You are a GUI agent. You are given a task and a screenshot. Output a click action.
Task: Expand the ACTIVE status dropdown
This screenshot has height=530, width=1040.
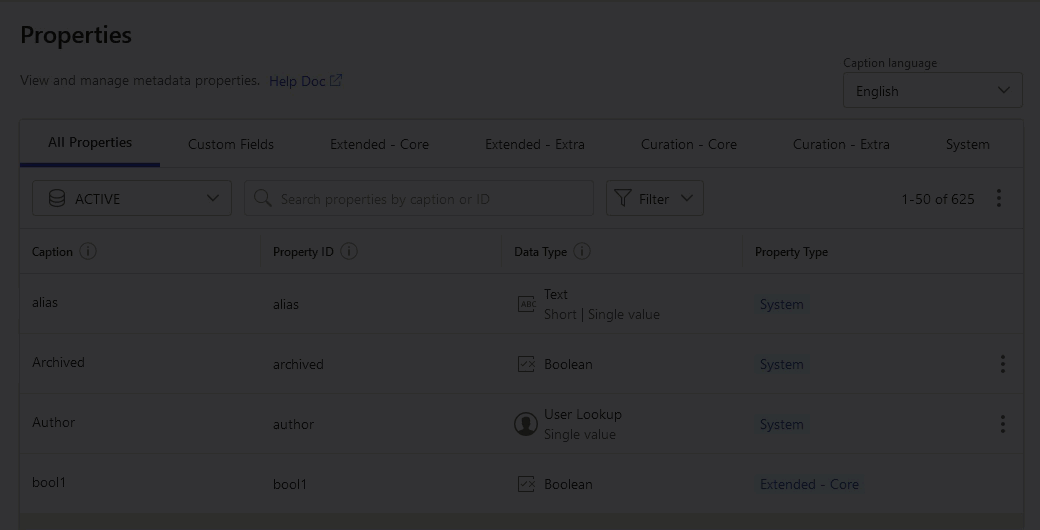tap(132, 198)
